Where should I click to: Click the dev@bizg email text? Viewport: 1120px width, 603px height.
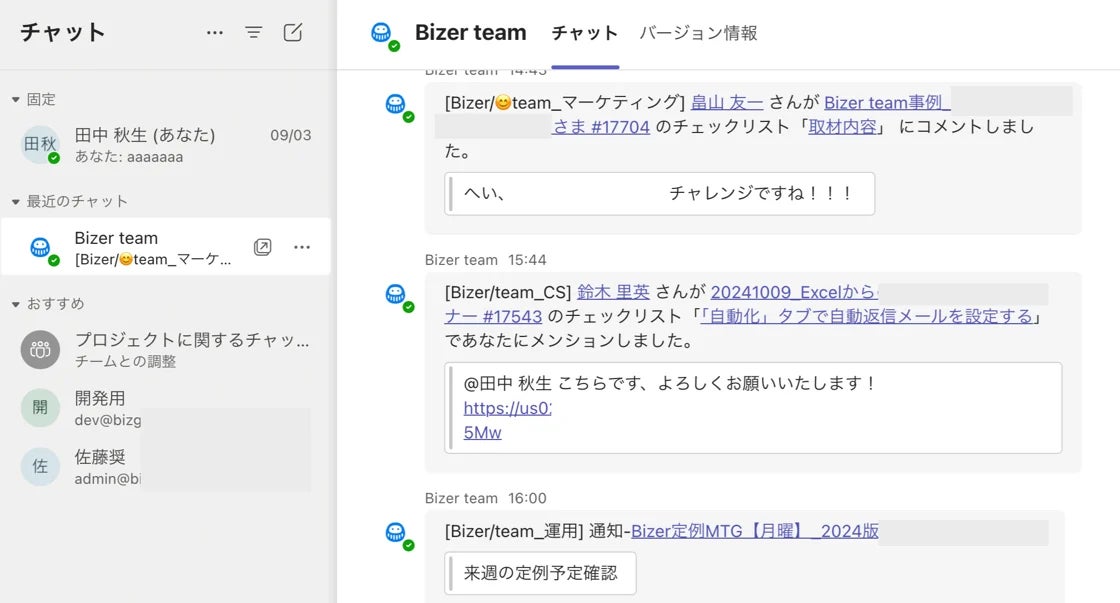click(x=108, y=420)
